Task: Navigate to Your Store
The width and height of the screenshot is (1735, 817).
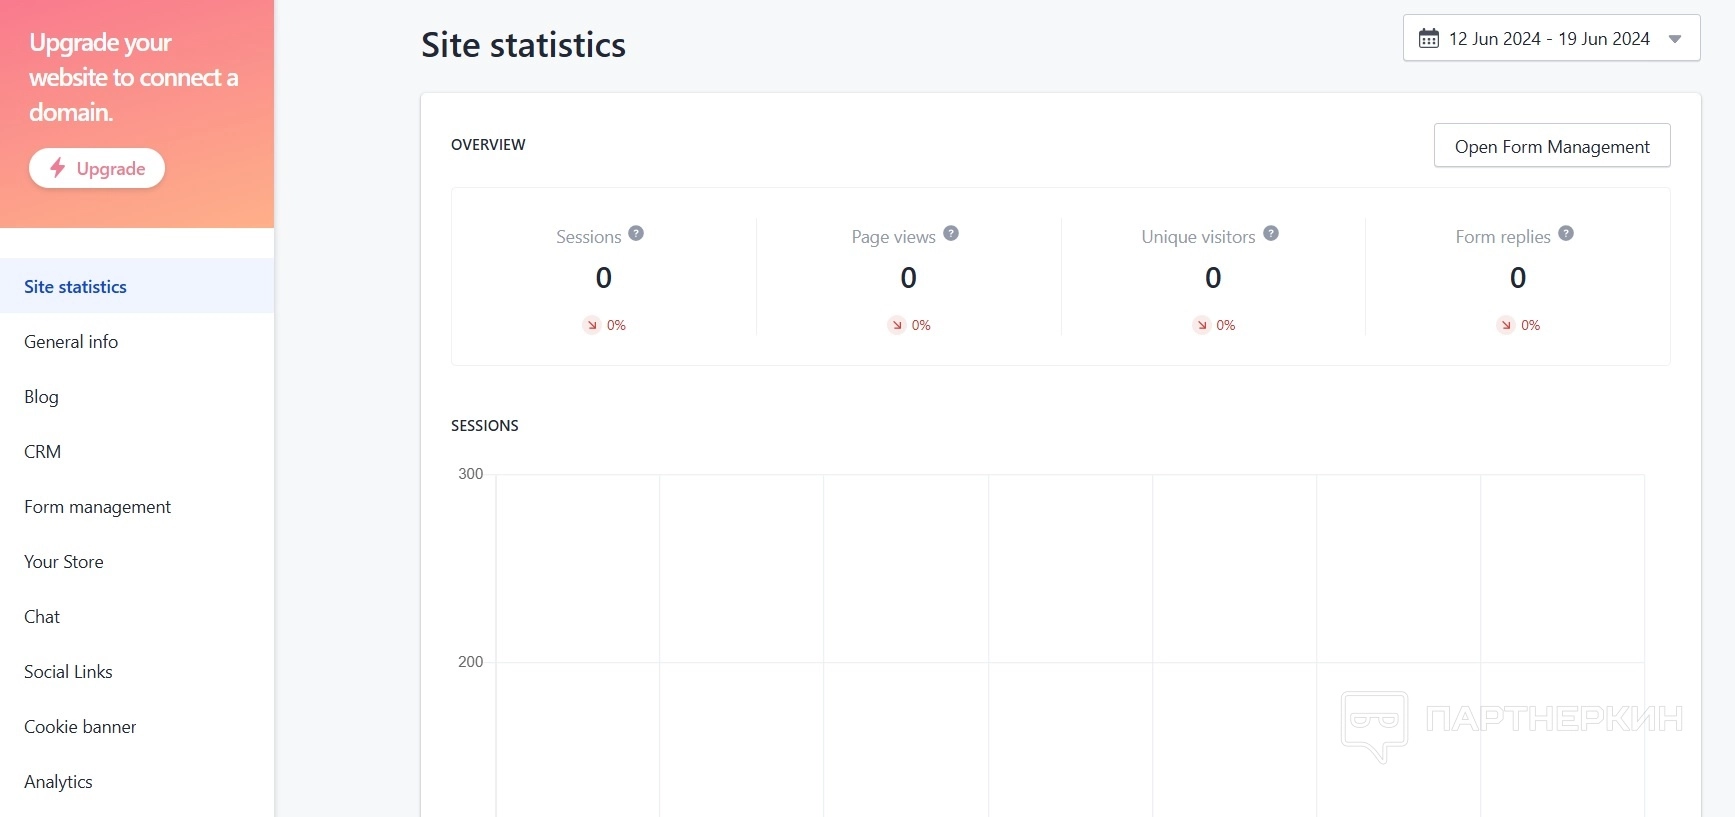Action: tap(64, 562)
